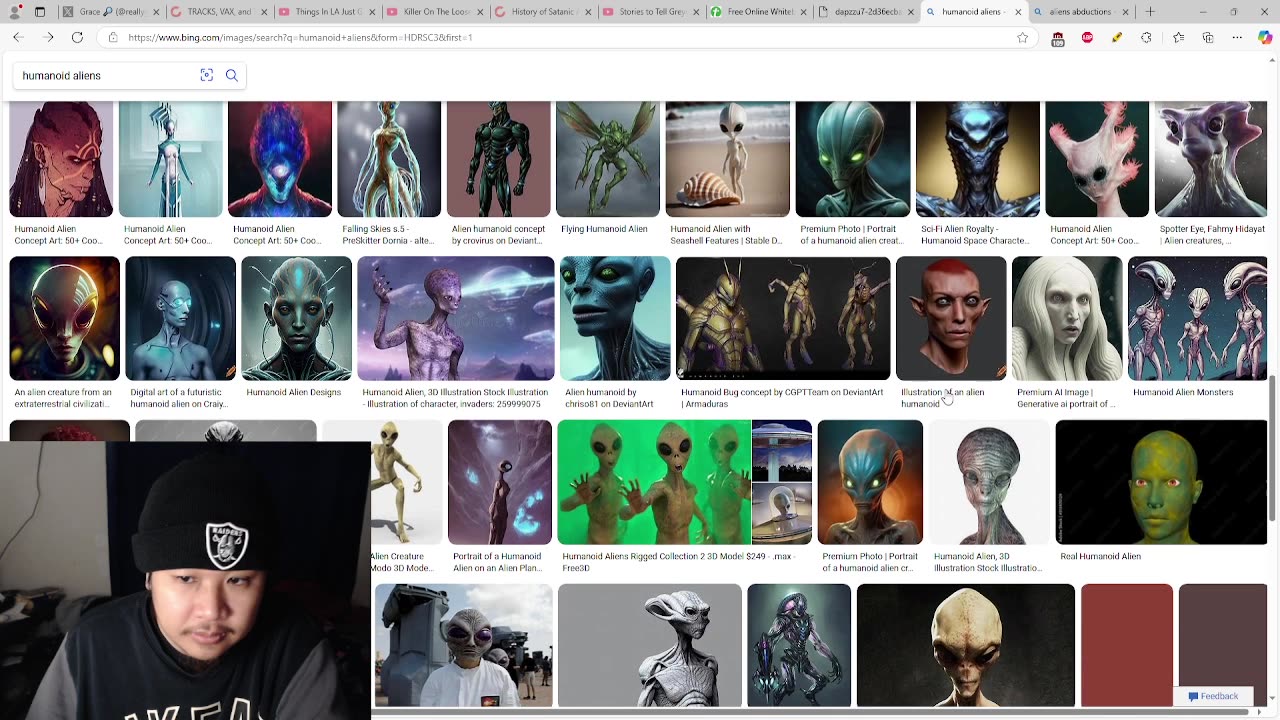Screen dimensions: 1280x720
Task: Open 'Falling Skies s.5' image
Action: click(x=389, y=159)
